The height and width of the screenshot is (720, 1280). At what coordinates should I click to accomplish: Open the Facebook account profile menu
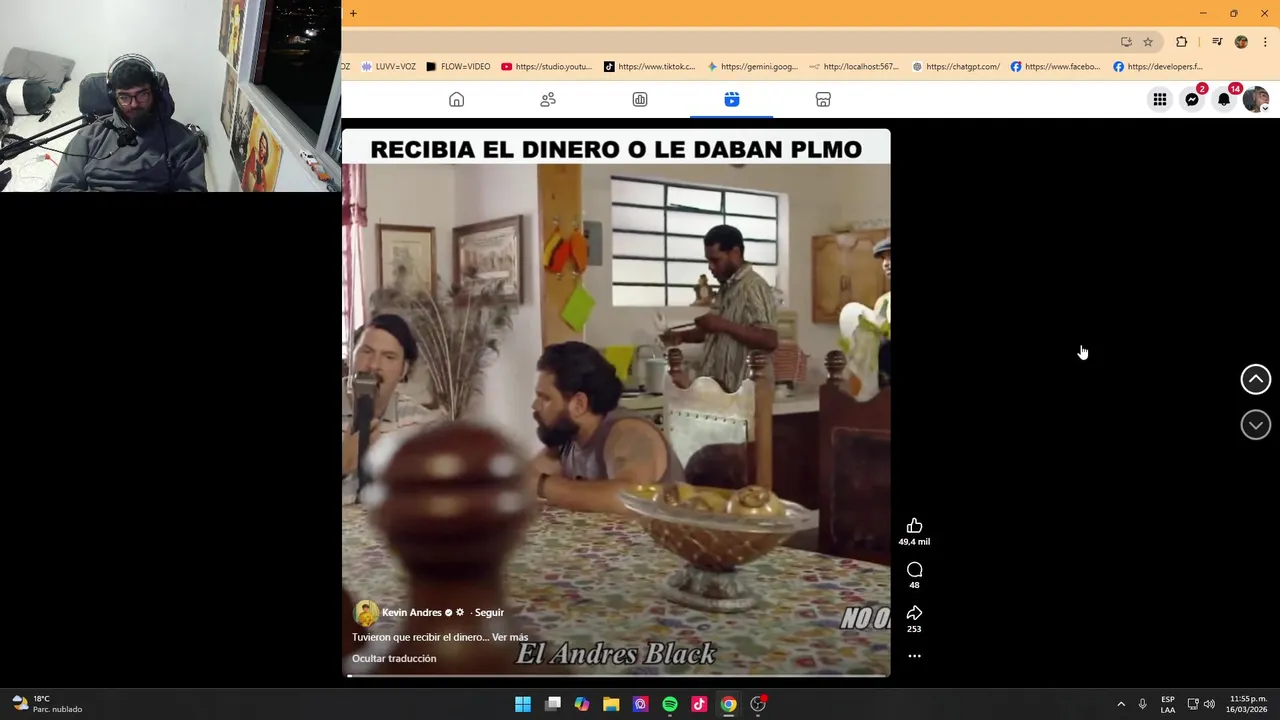(1256, 99)
